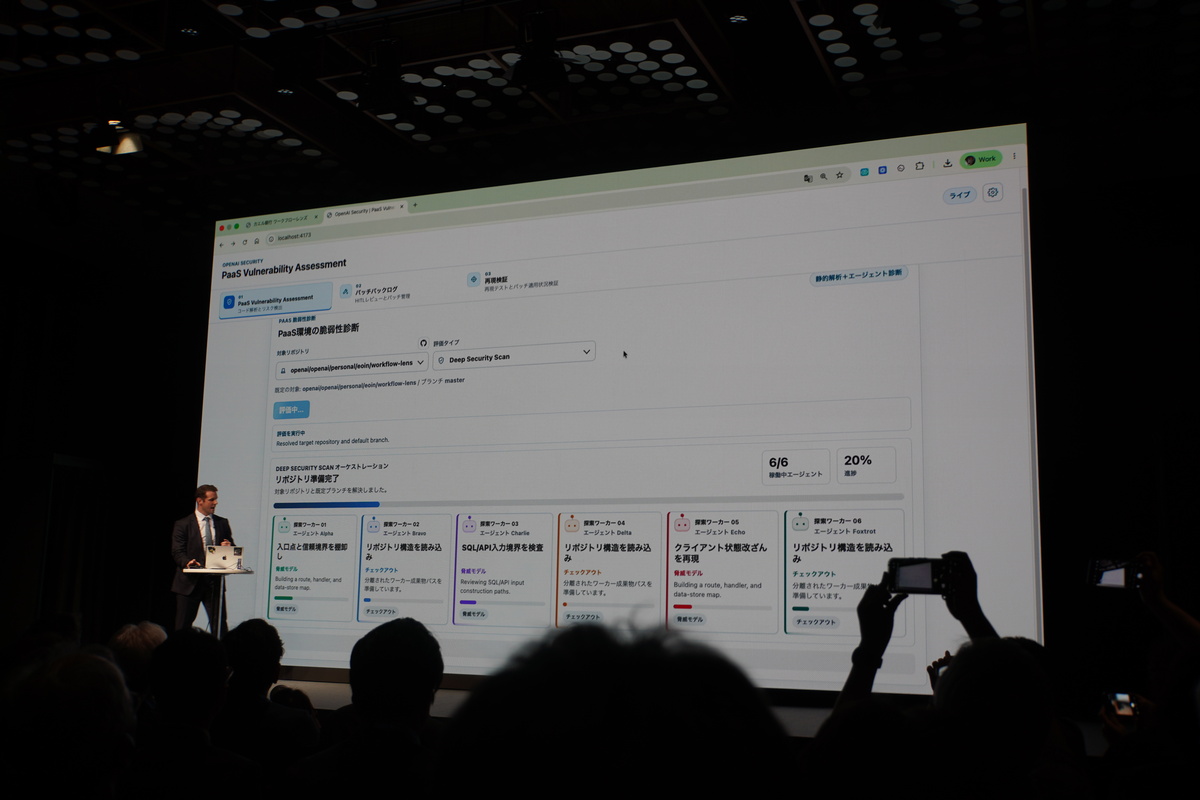1200x800 pixels.
Task: Click the icon beside 再現検証
Action: [x=474, y=280]
